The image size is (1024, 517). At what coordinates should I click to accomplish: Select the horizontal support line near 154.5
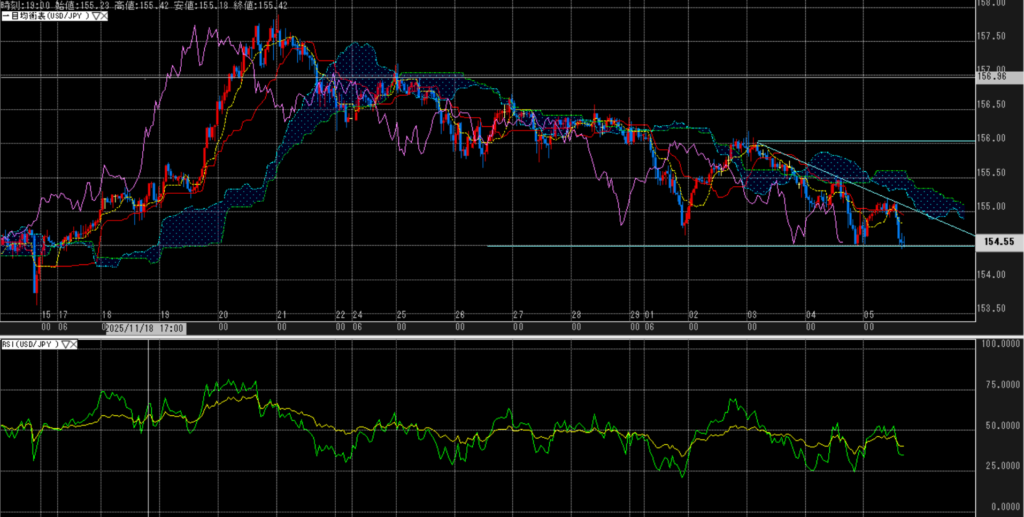[x=700, y=246]
